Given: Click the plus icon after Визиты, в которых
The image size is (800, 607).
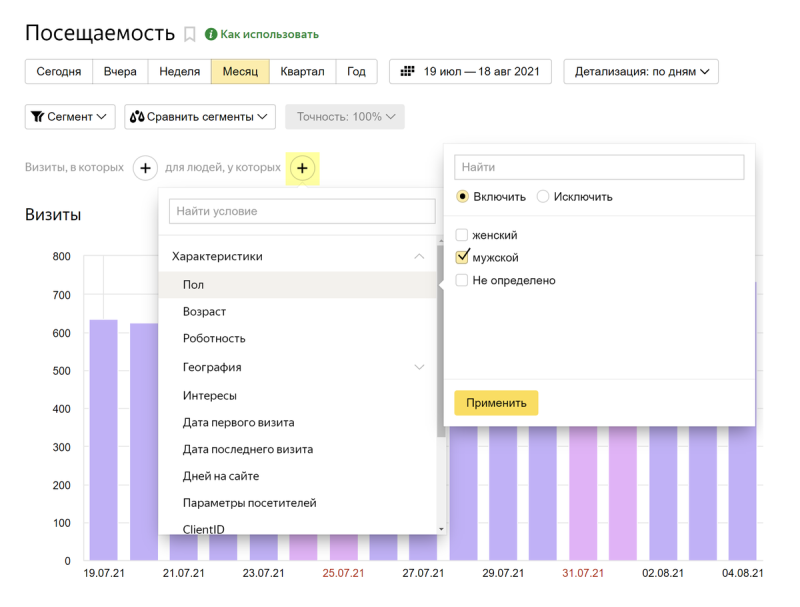Looking at the screenshot, I should pos(145,168).
